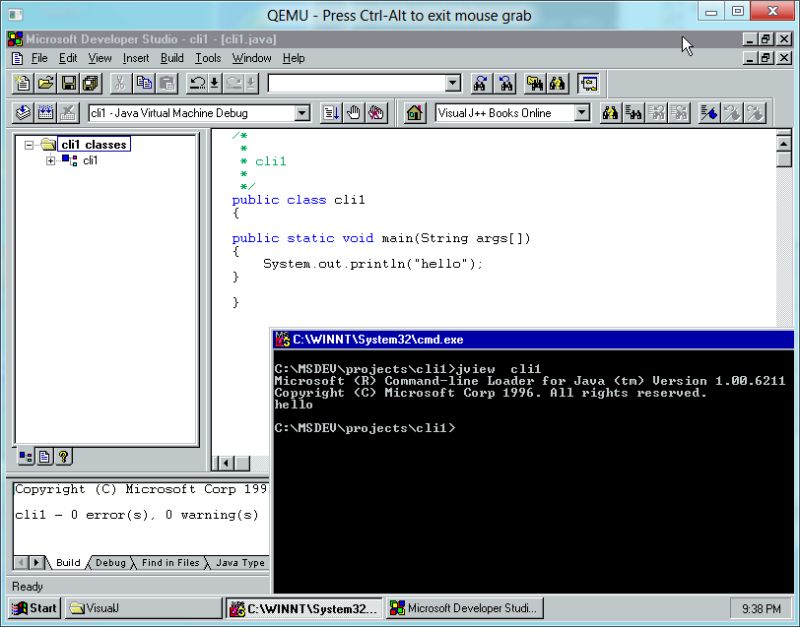Click the editor's horizontal scrollbar left arrow
Viewport: 800px width, 627px height.
point(226,462)
